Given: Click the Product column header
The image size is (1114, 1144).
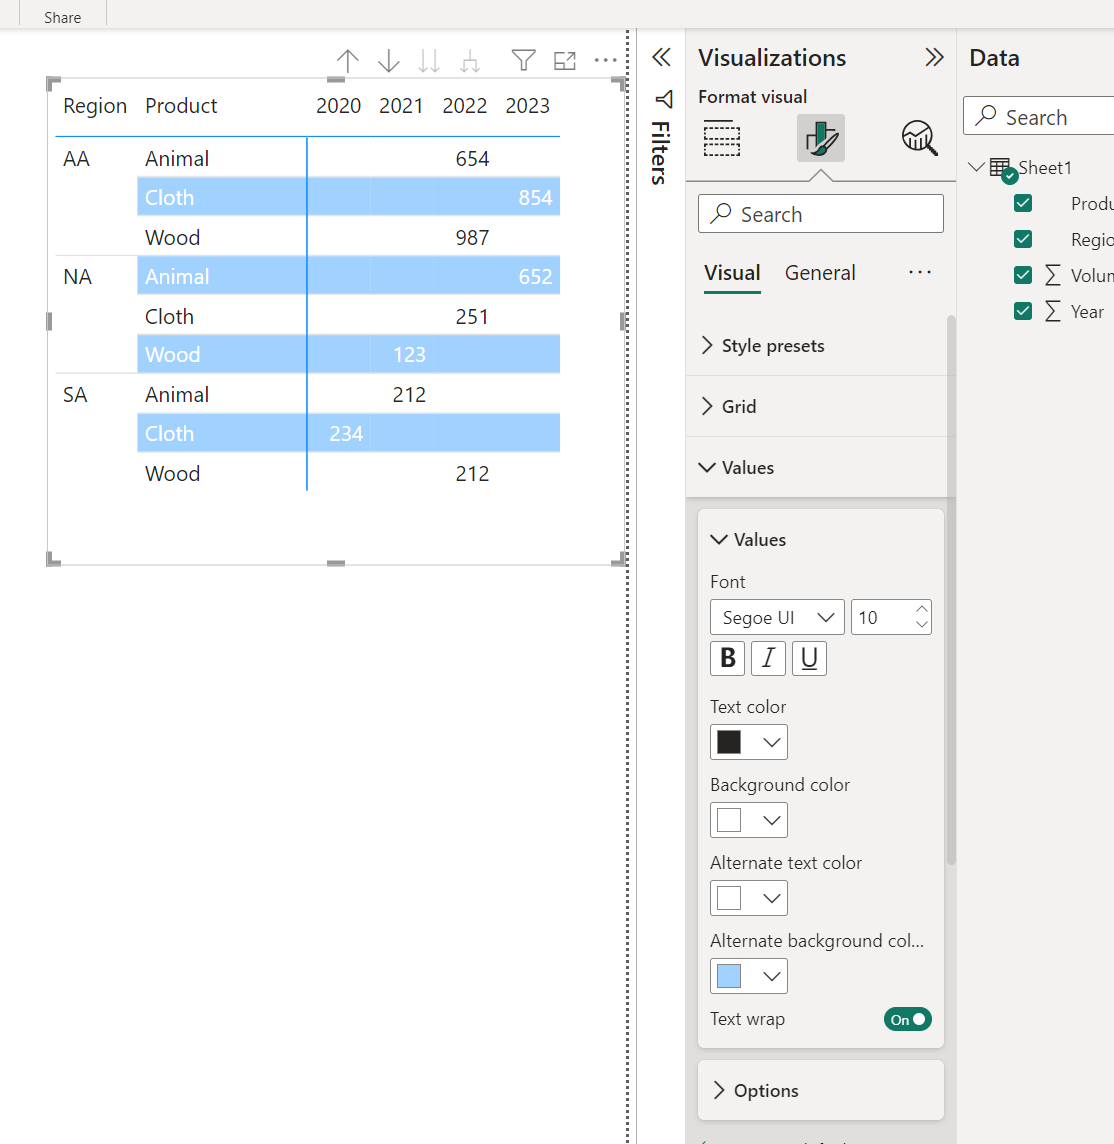Looking at the screenshot, I should [x=181, y=107].
